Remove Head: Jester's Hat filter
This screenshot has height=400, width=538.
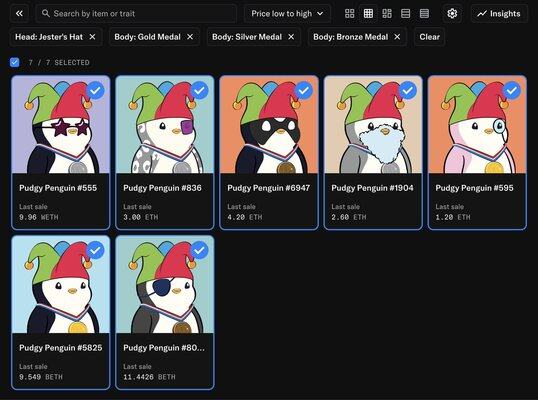click(x=92, y=37)
